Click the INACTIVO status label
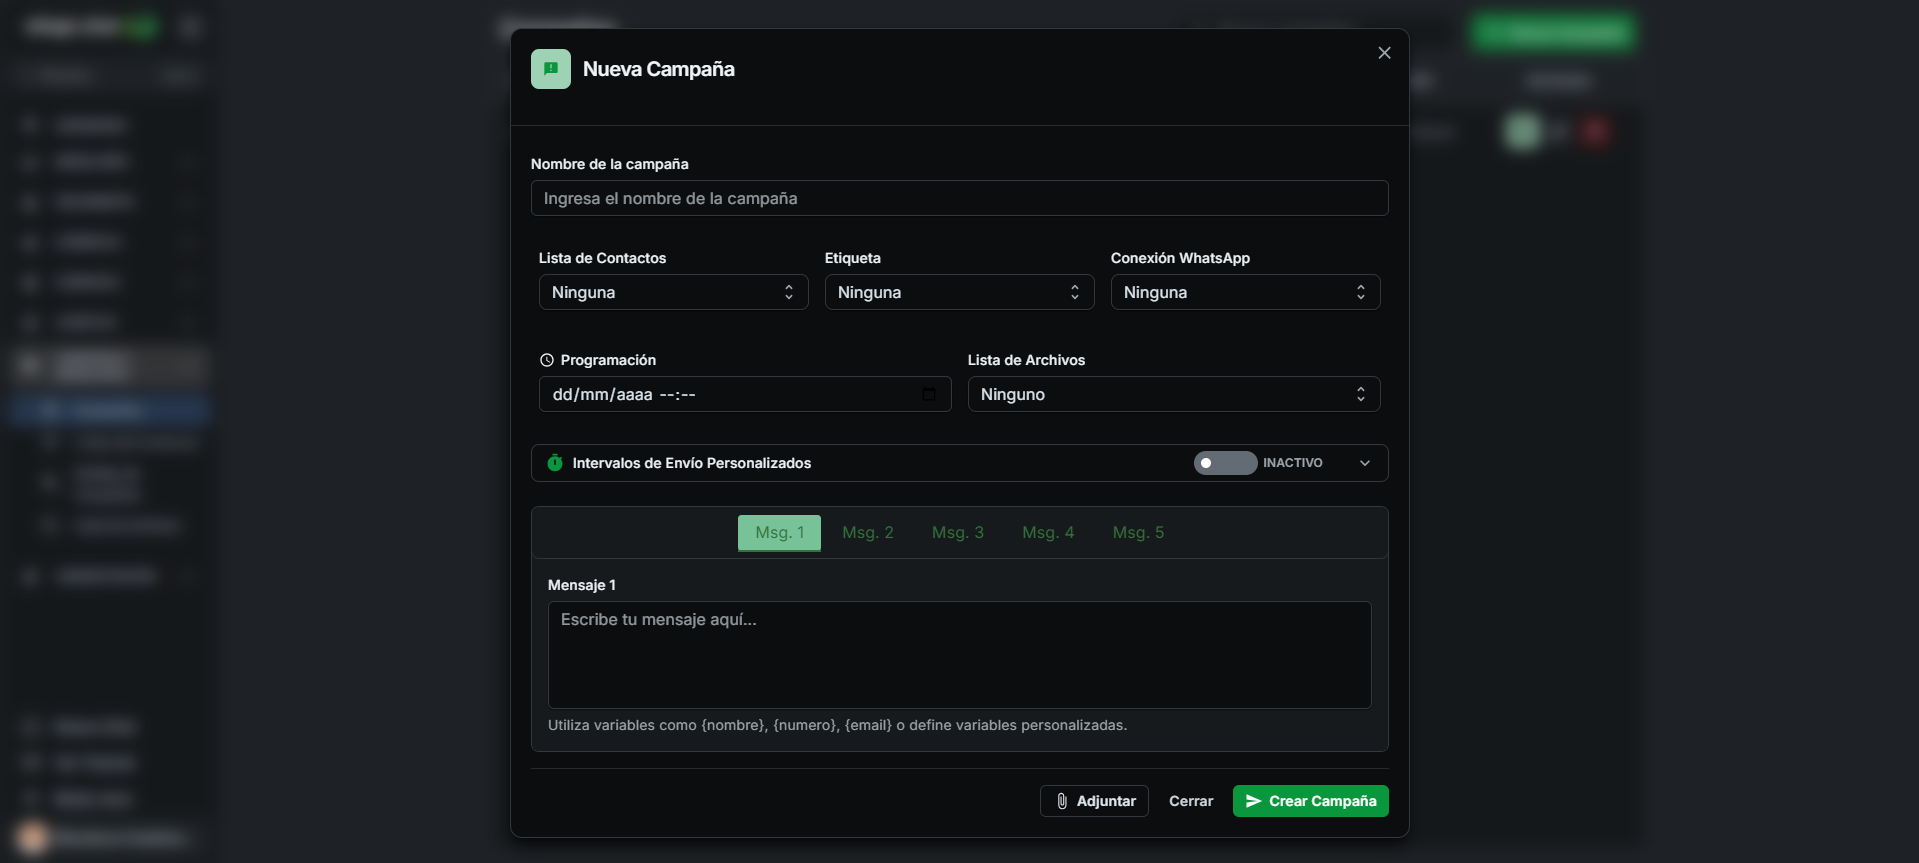1919x863 pixels. coord(1292,463)
